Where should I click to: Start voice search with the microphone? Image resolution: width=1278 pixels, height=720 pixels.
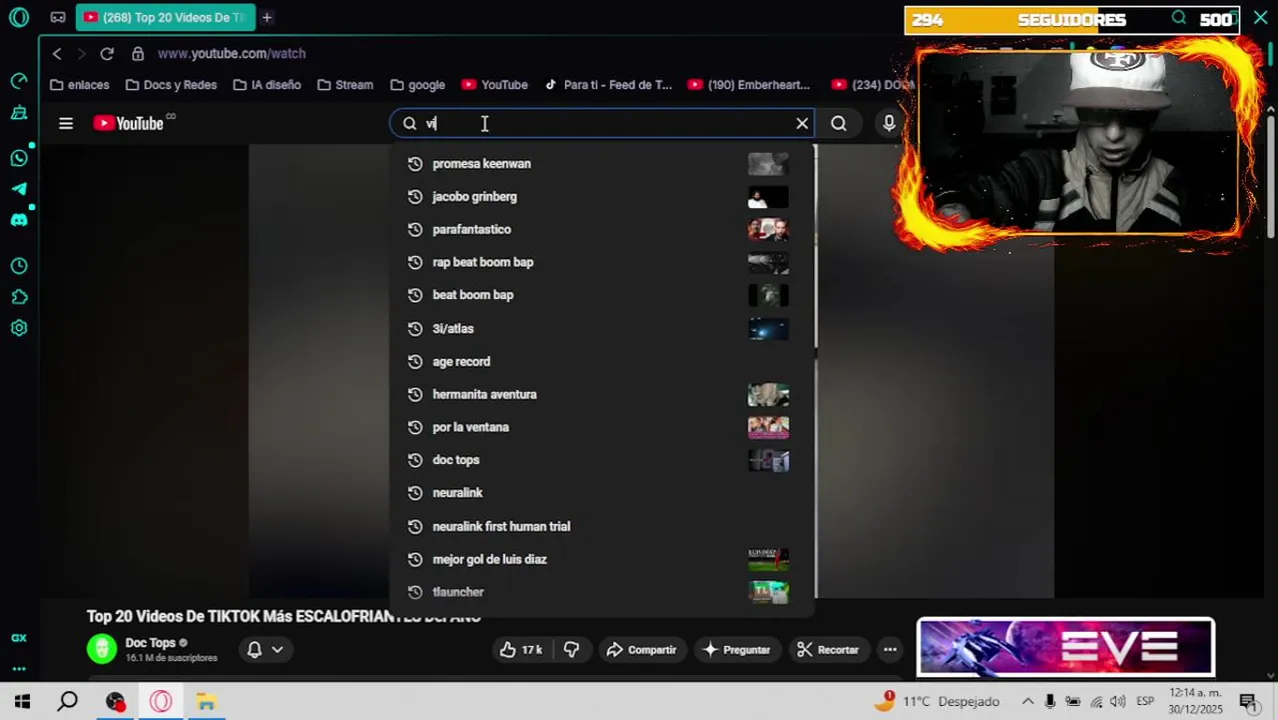point(889,123)
